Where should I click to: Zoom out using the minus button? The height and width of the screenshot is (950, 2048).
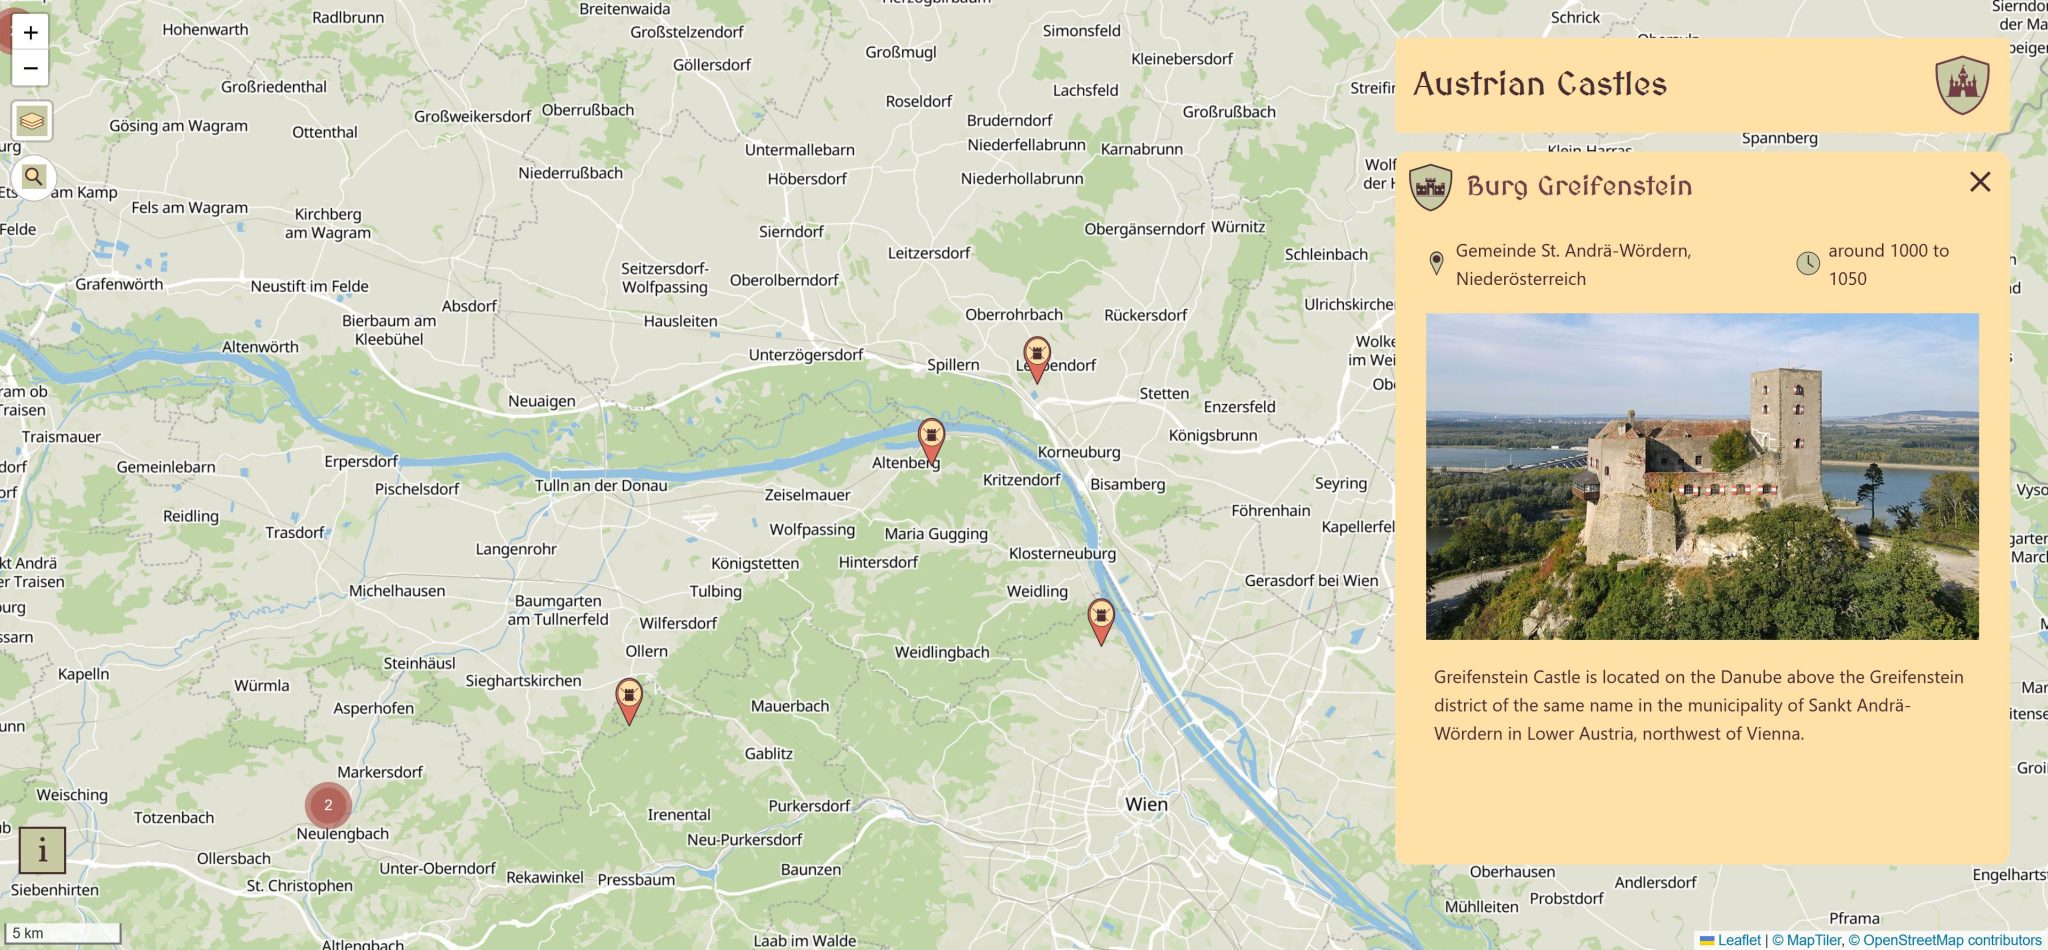(x=29, y=68)
